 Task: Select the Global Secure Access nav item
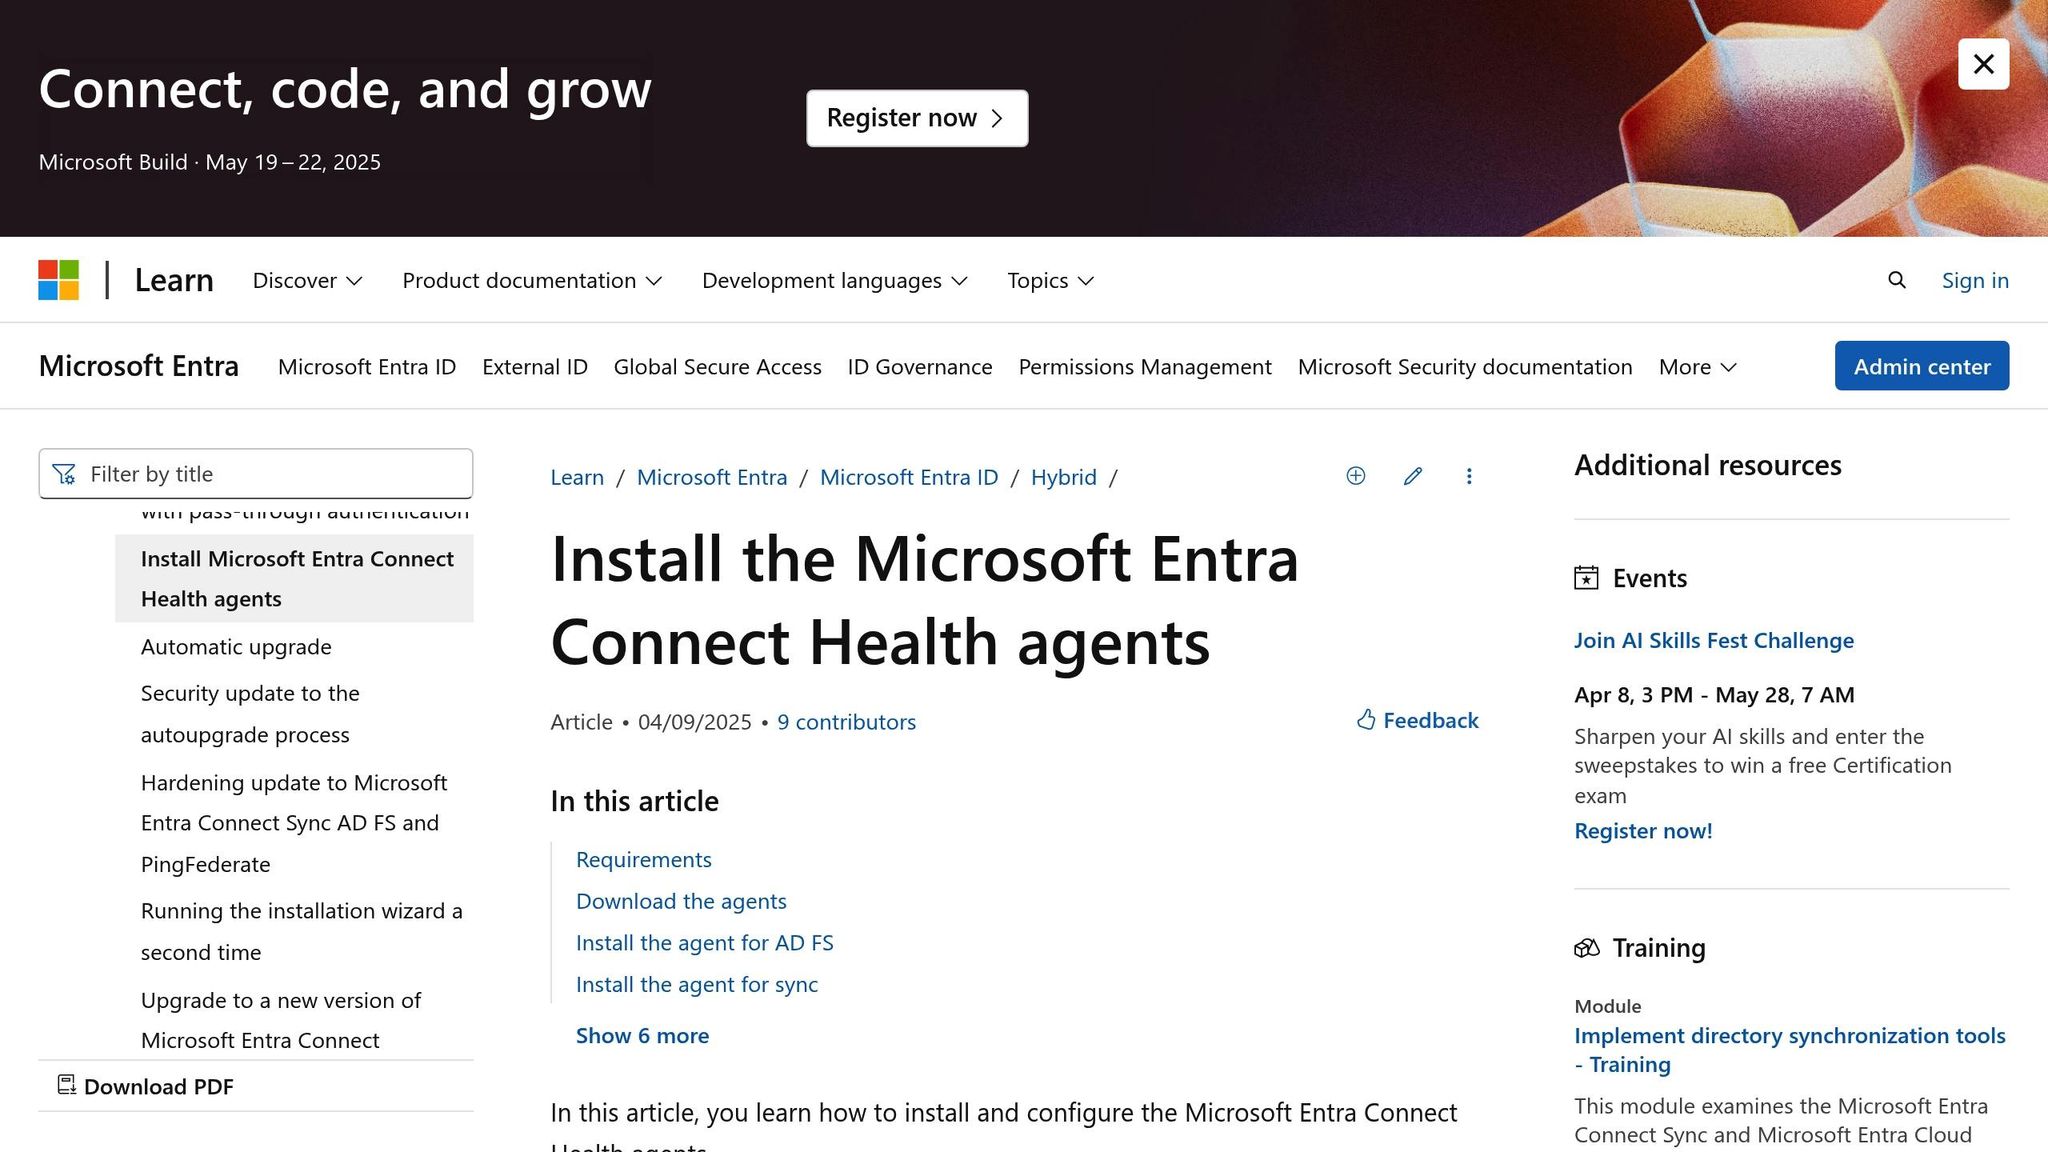coord(718,367)
